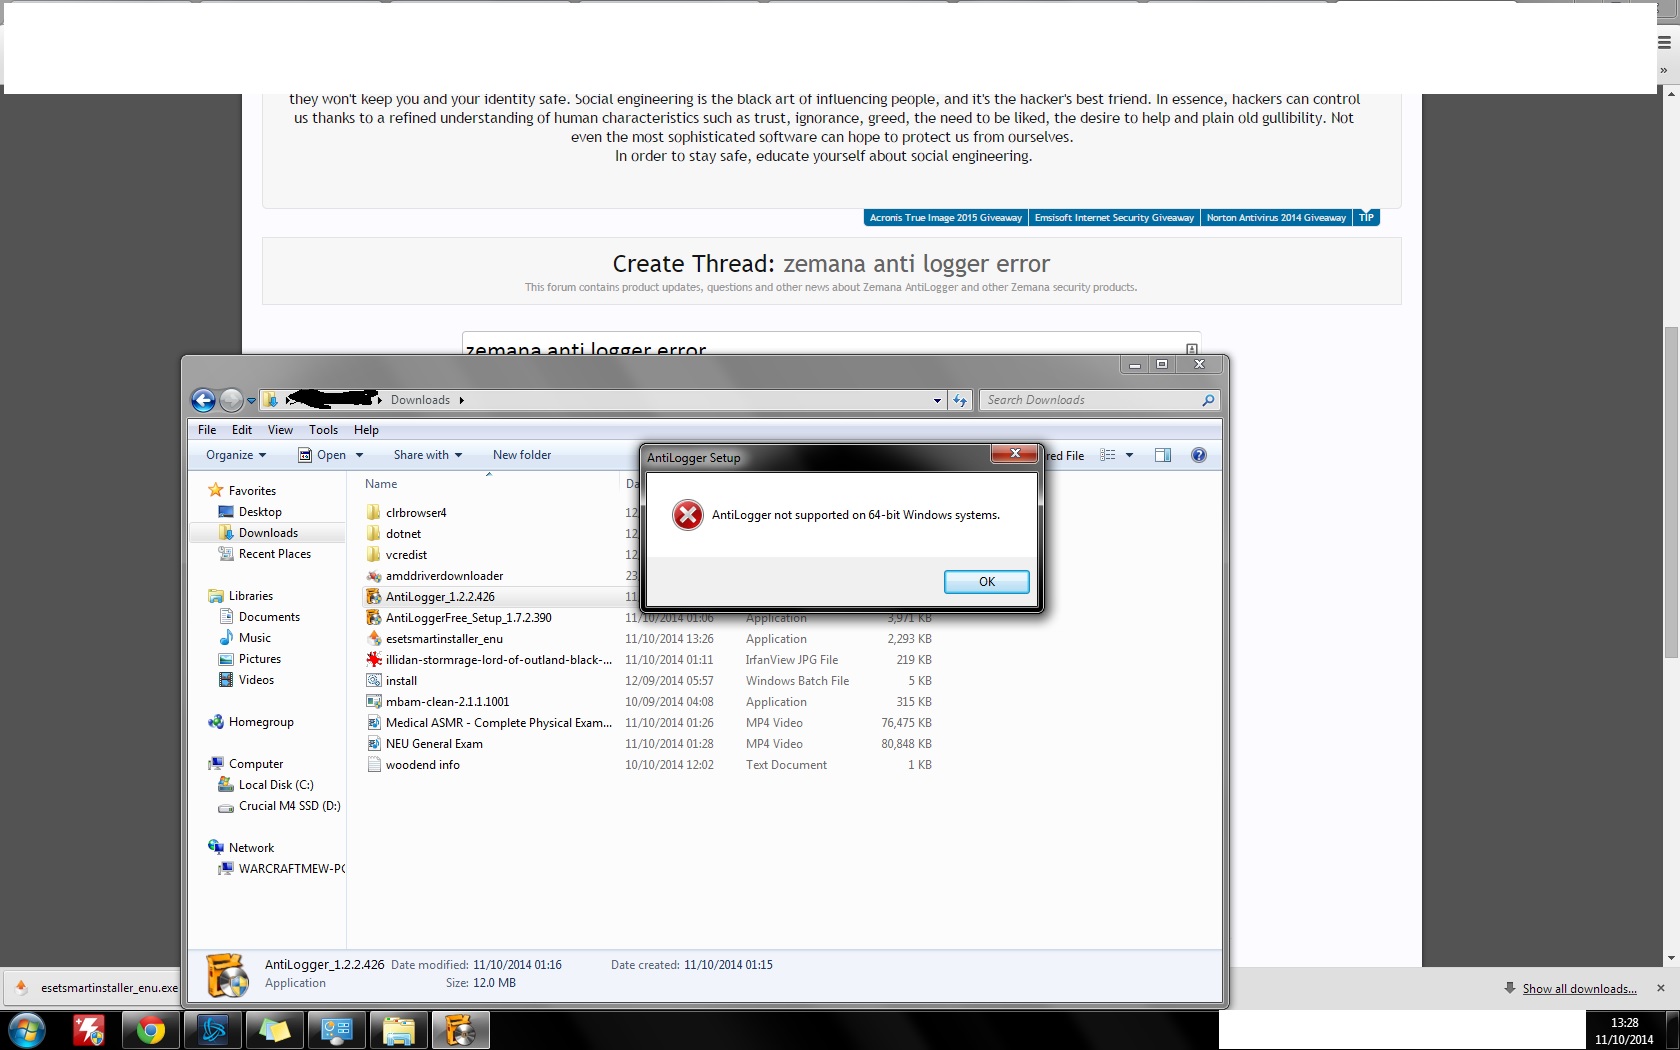Open the Norton Antivirus 2014 Giveaway link

tap(1276, 218)
